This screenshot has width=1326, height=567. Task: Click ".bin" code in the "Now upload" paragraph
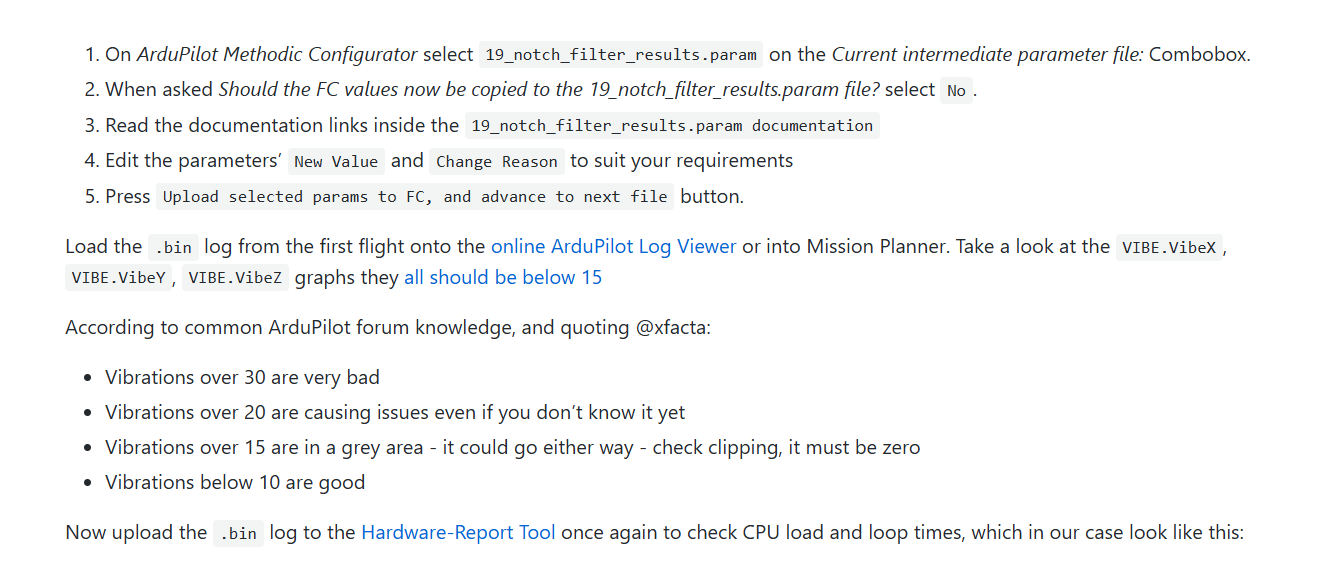point(239,533)
